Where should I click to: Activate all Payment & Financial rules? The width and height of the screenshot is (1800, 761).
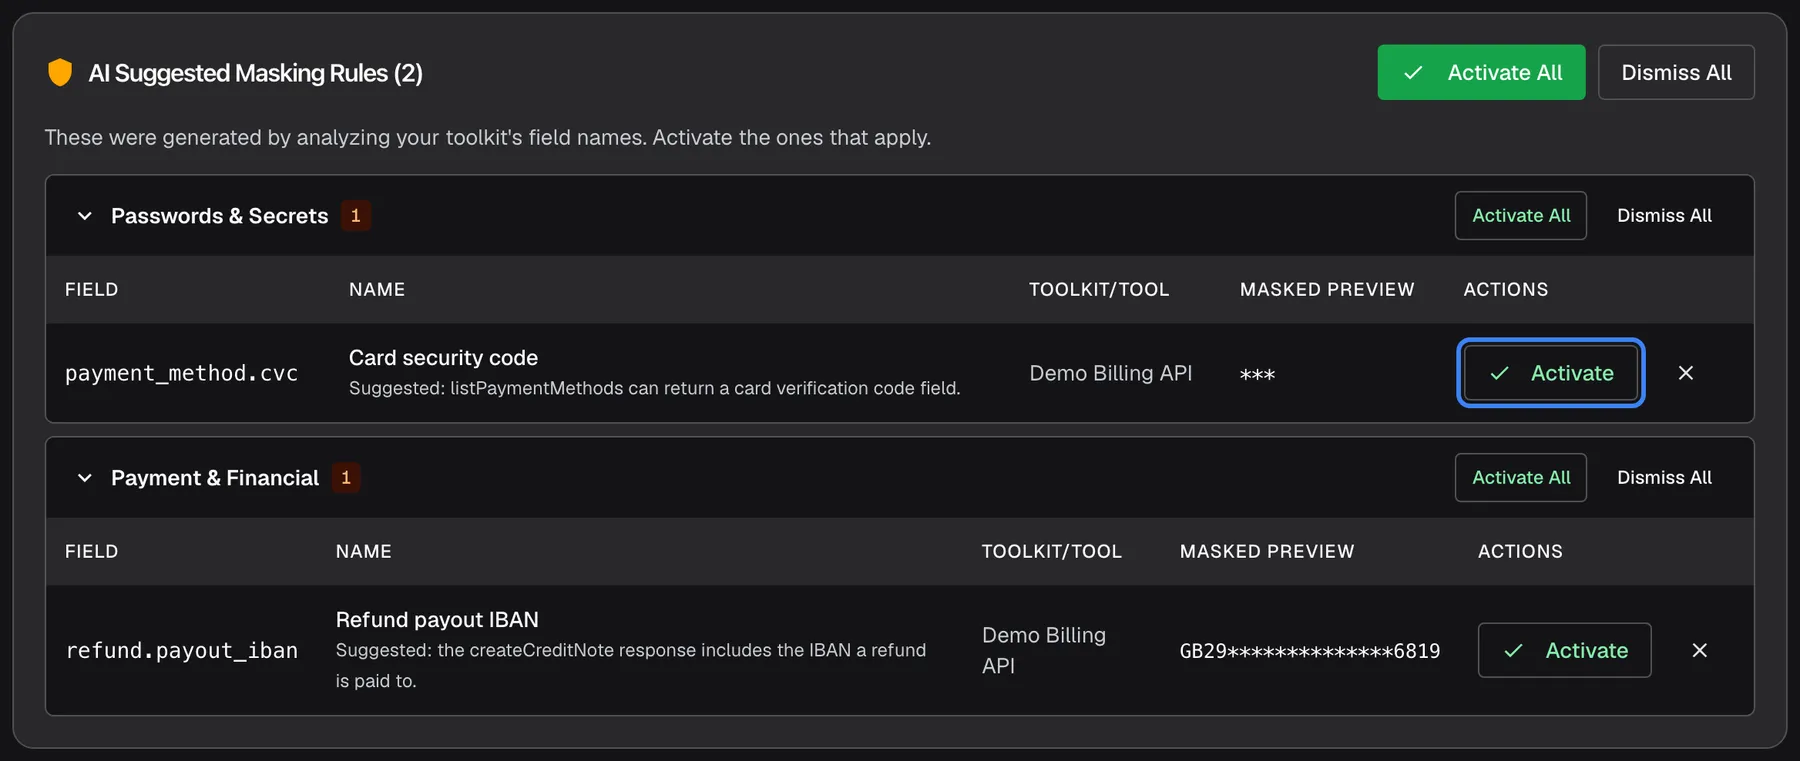(x=1521, y=478)
